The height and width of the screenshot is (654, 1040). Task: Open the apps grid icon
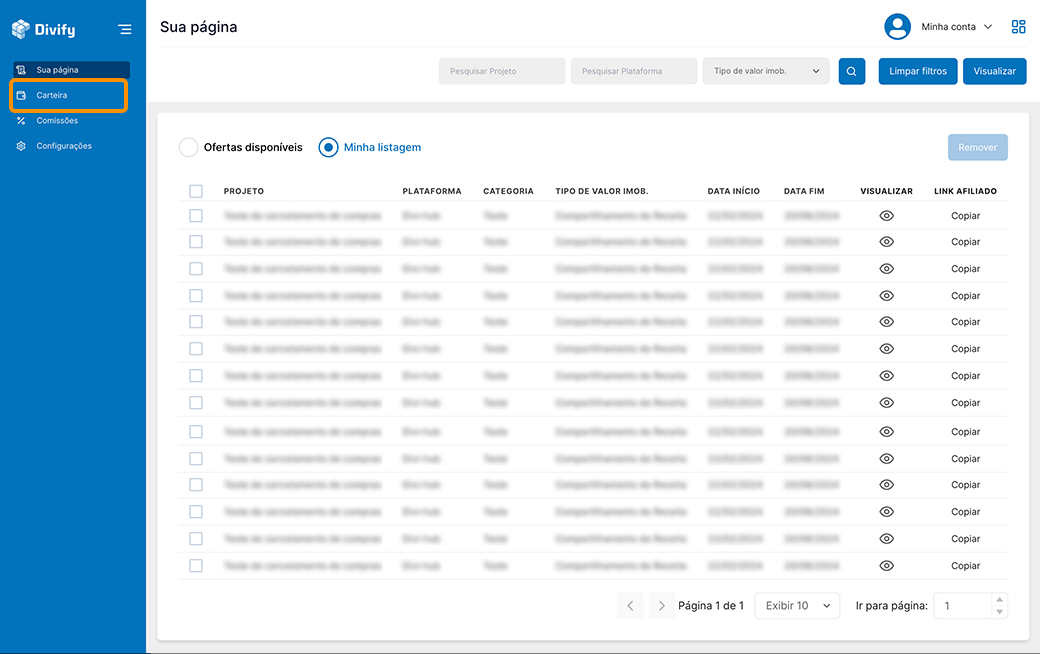[1018, 27]
